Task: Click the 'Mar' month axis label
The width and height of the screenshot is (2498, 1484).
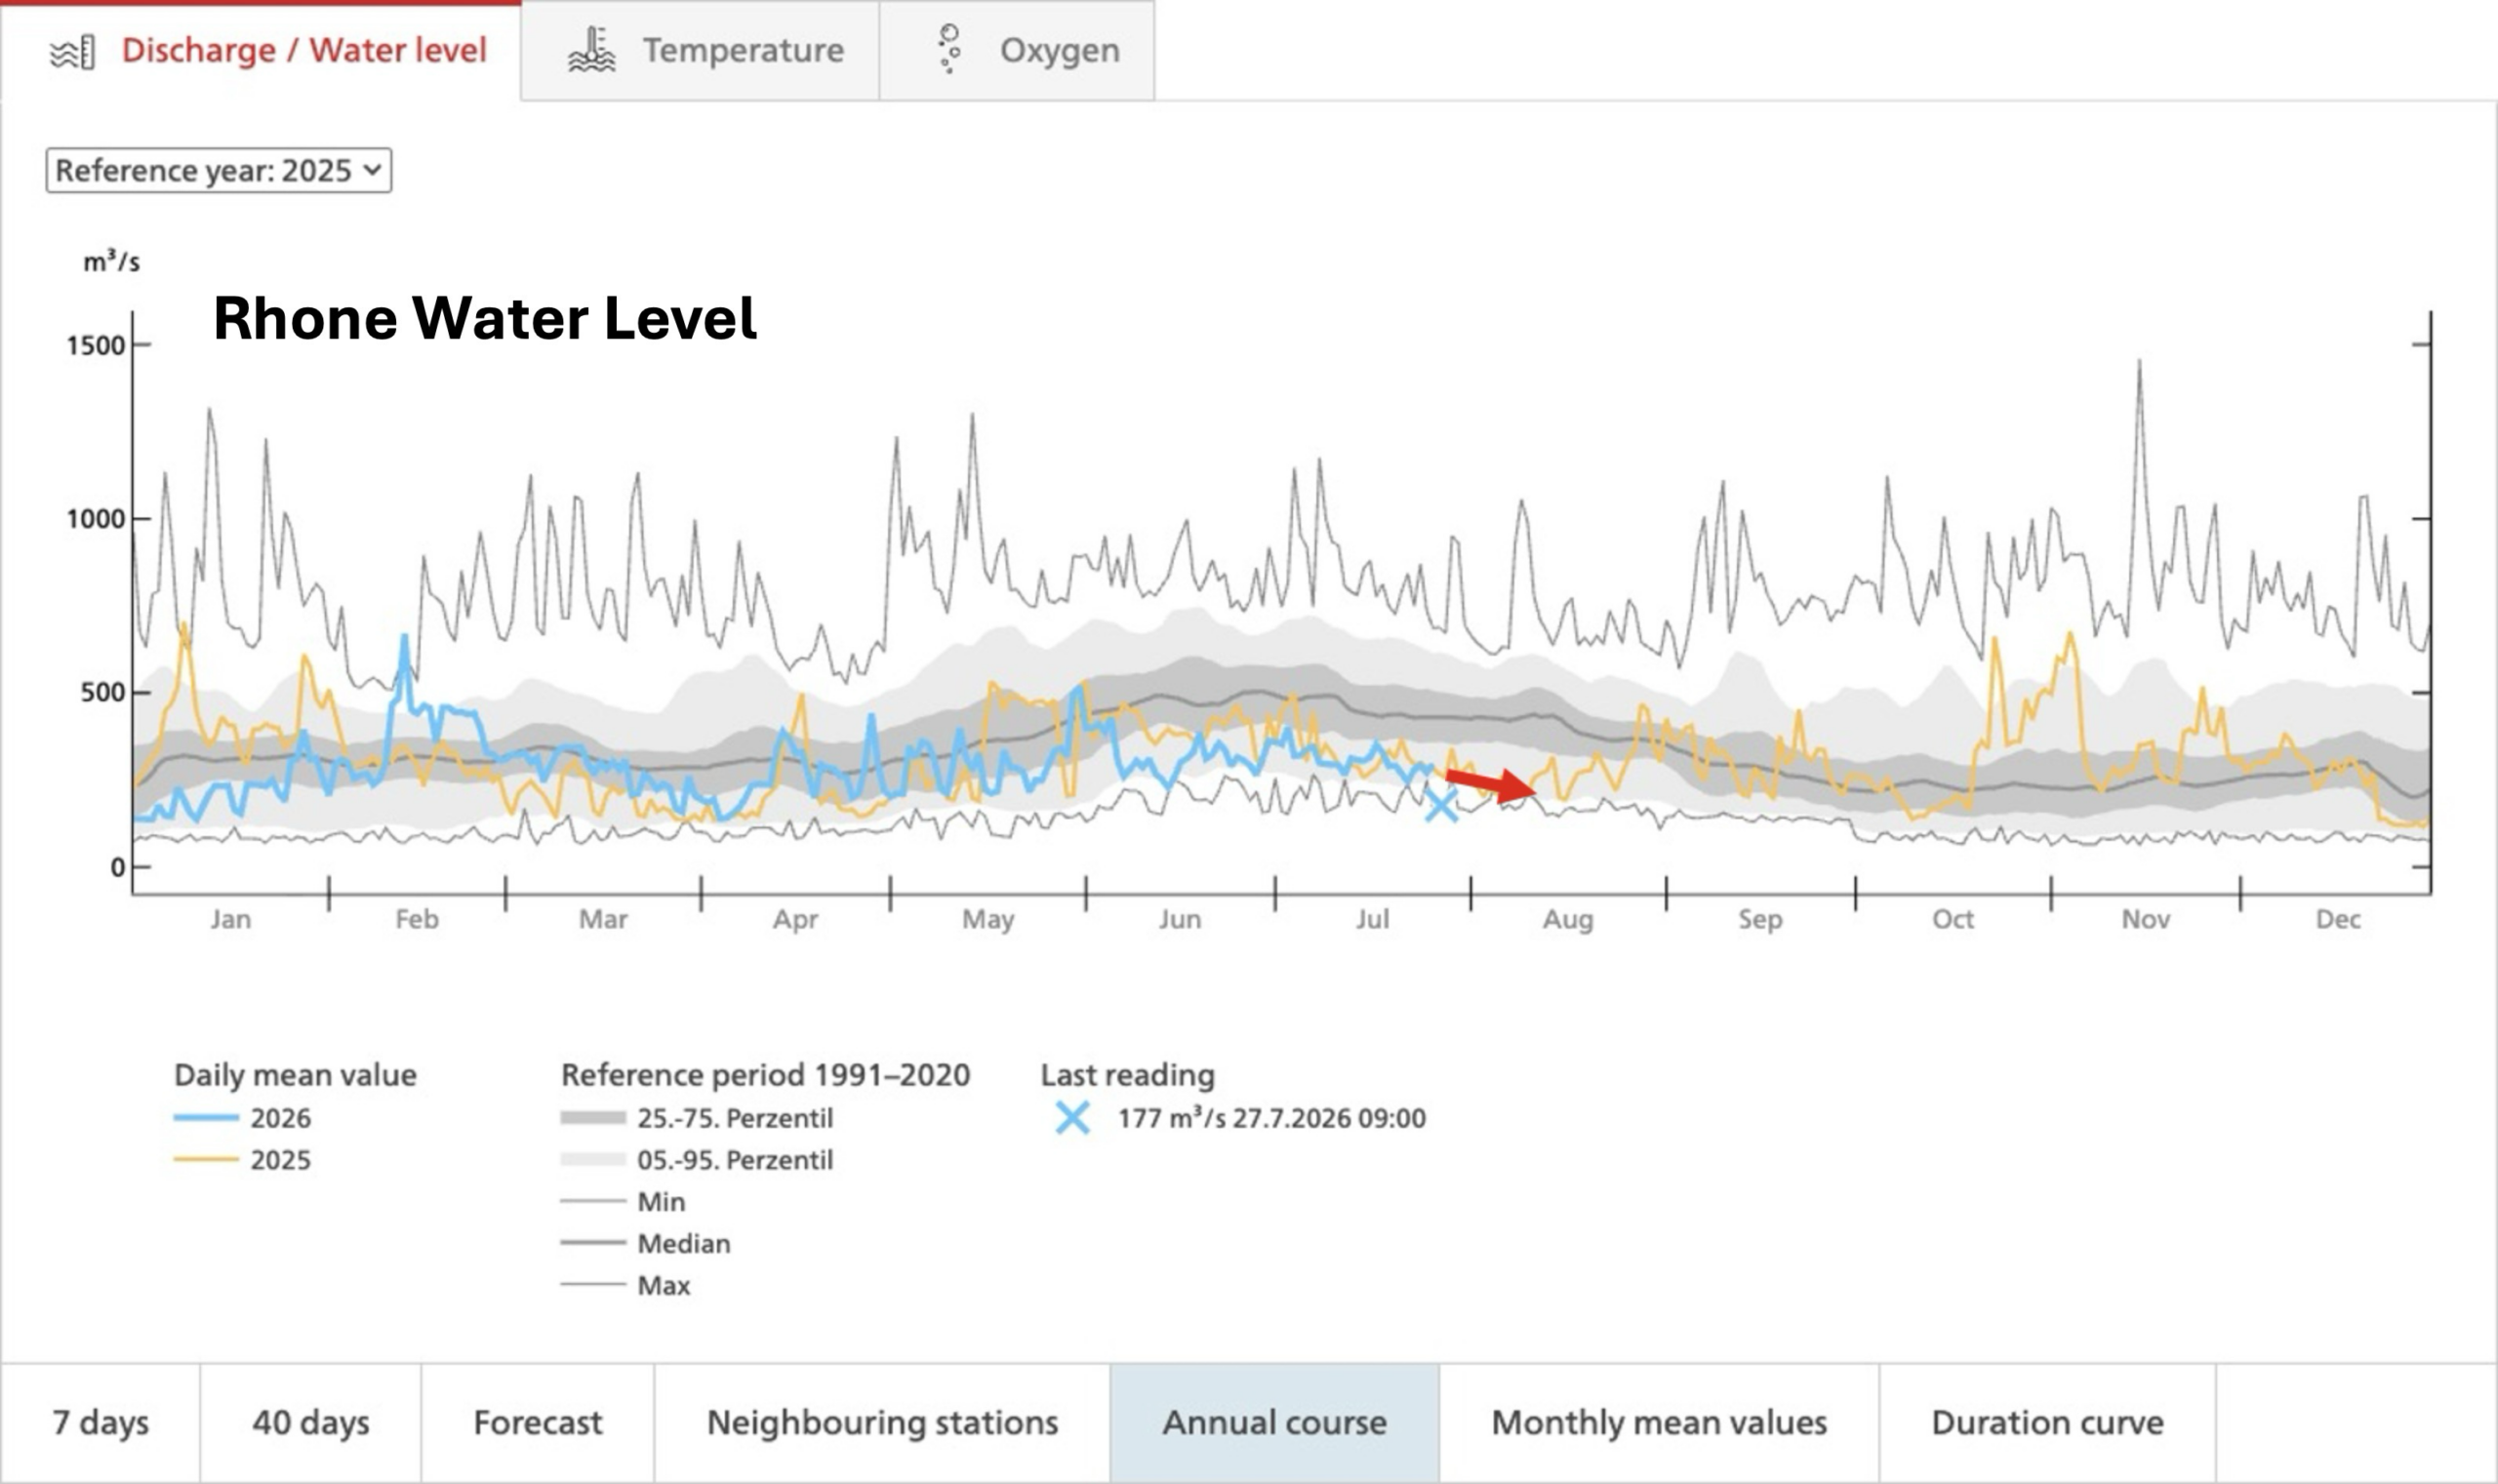Action: coord(603,919)
